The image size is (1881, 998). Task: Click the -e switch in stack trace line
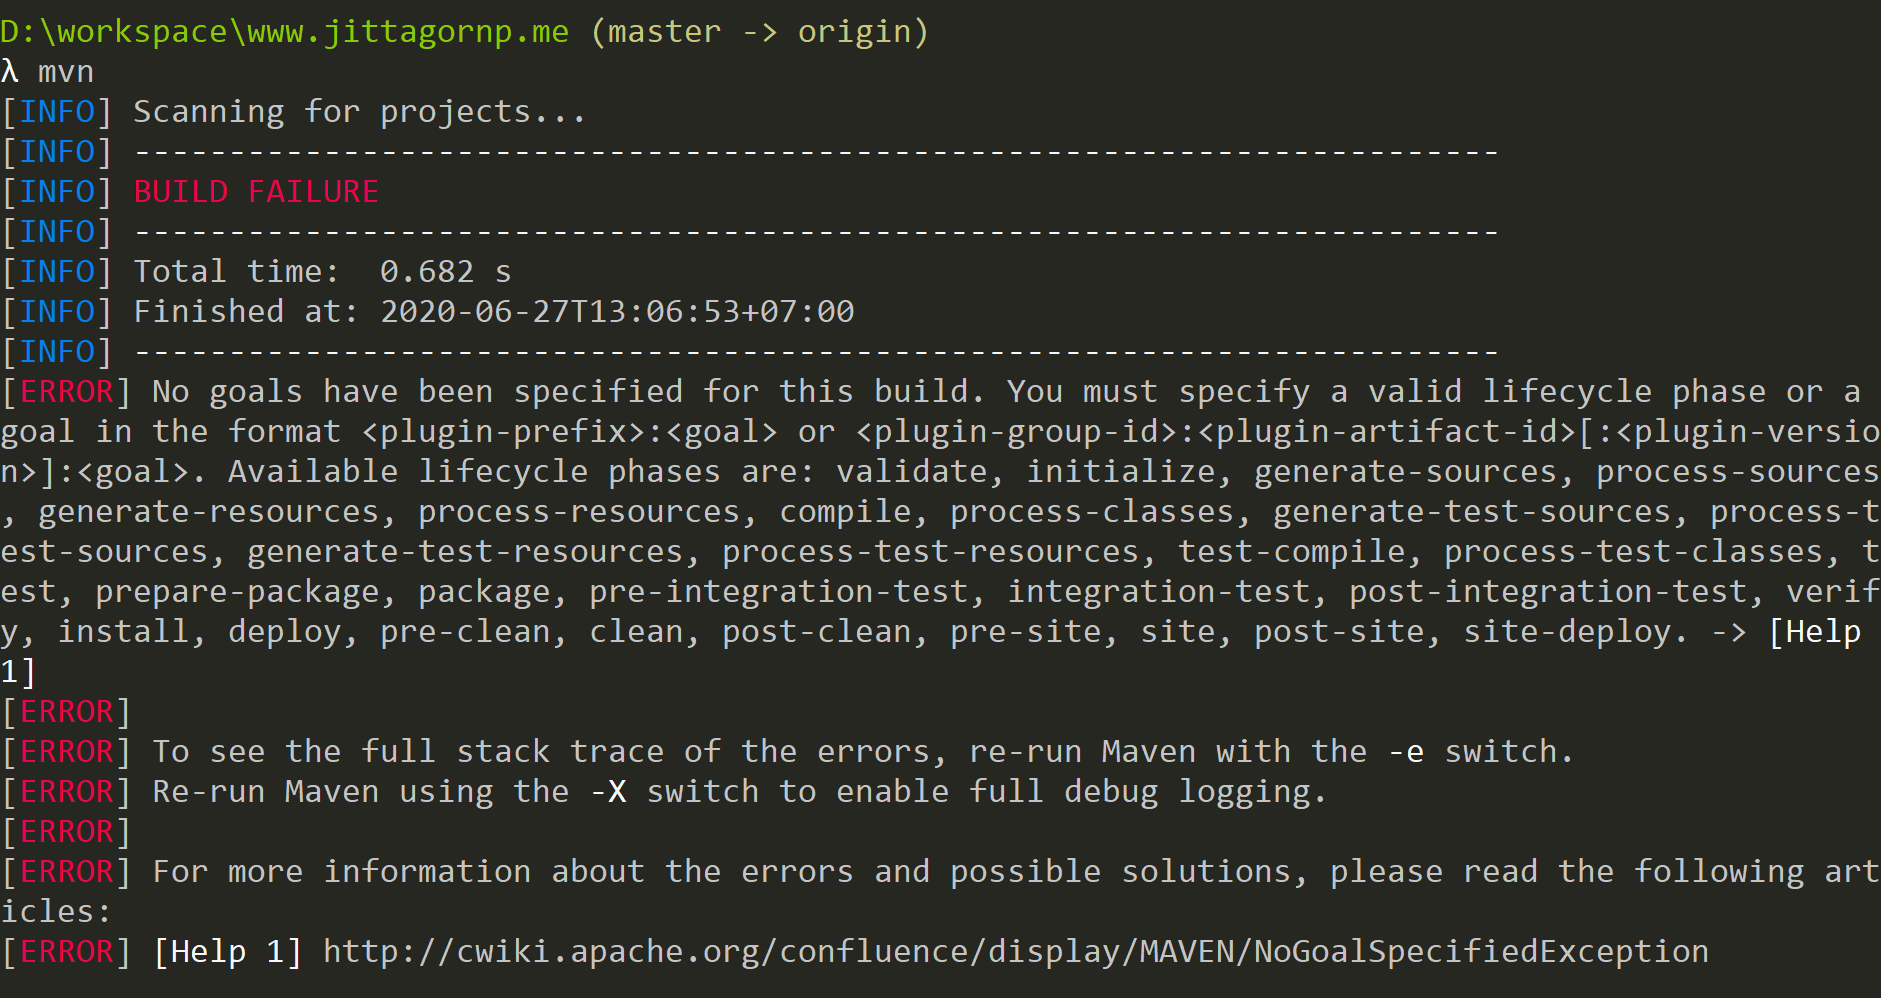point(1406,752)
